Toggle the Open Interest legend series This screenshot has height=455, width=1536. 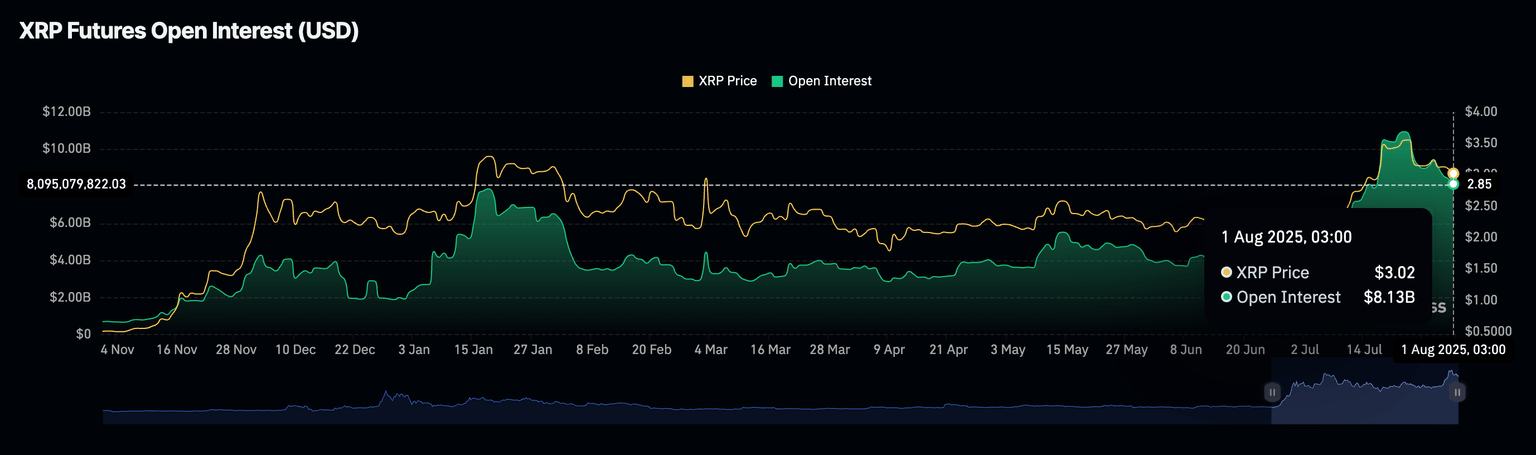[x=829, y=81]
